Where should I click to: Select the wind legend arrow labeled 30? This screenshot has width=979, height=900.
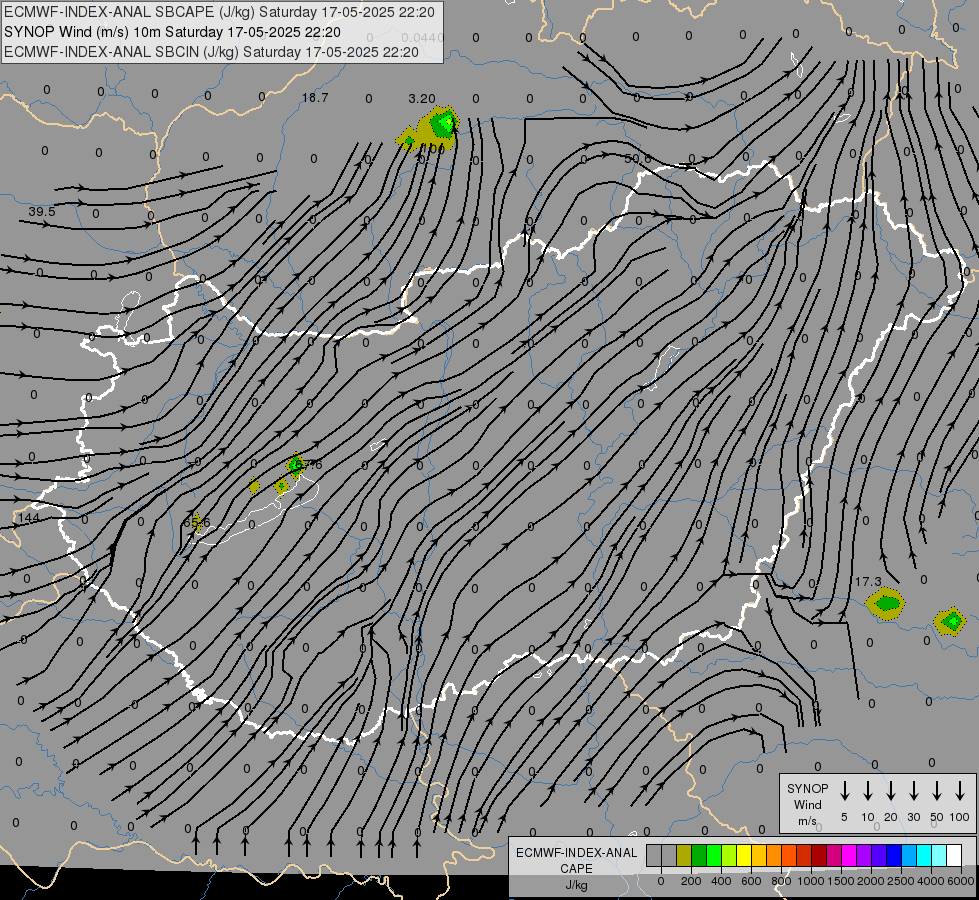coord(913,791)
